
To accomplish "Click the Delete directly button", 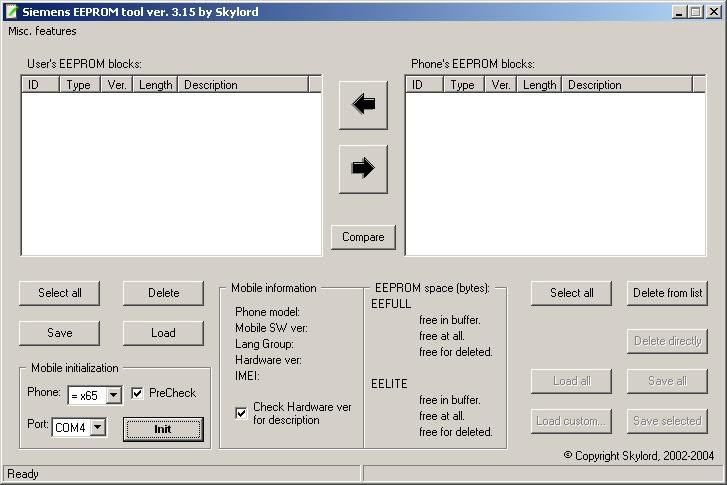I will (667, 341).
